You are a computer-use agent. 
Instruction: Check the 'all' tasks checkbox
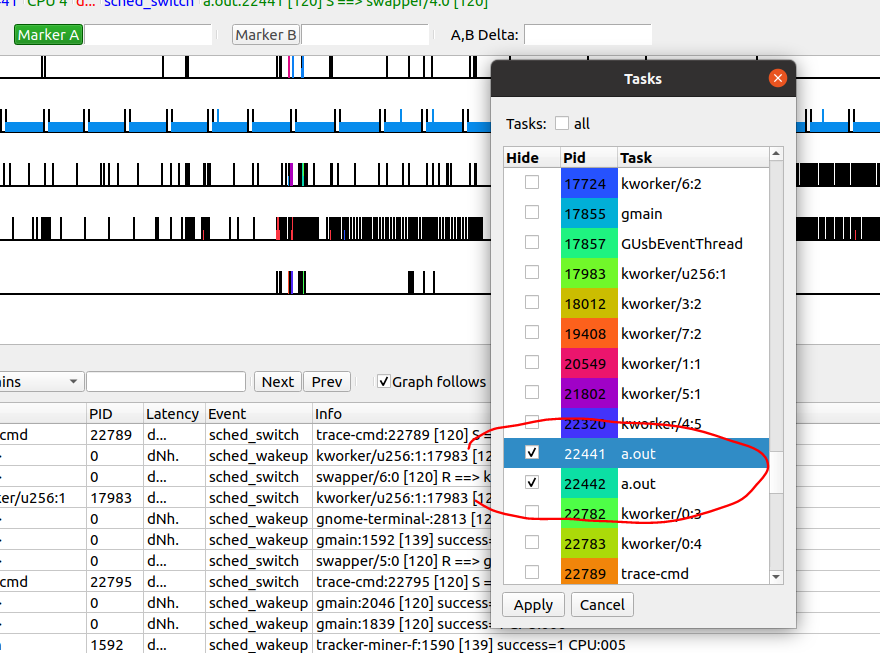click(x=562, y=123)
